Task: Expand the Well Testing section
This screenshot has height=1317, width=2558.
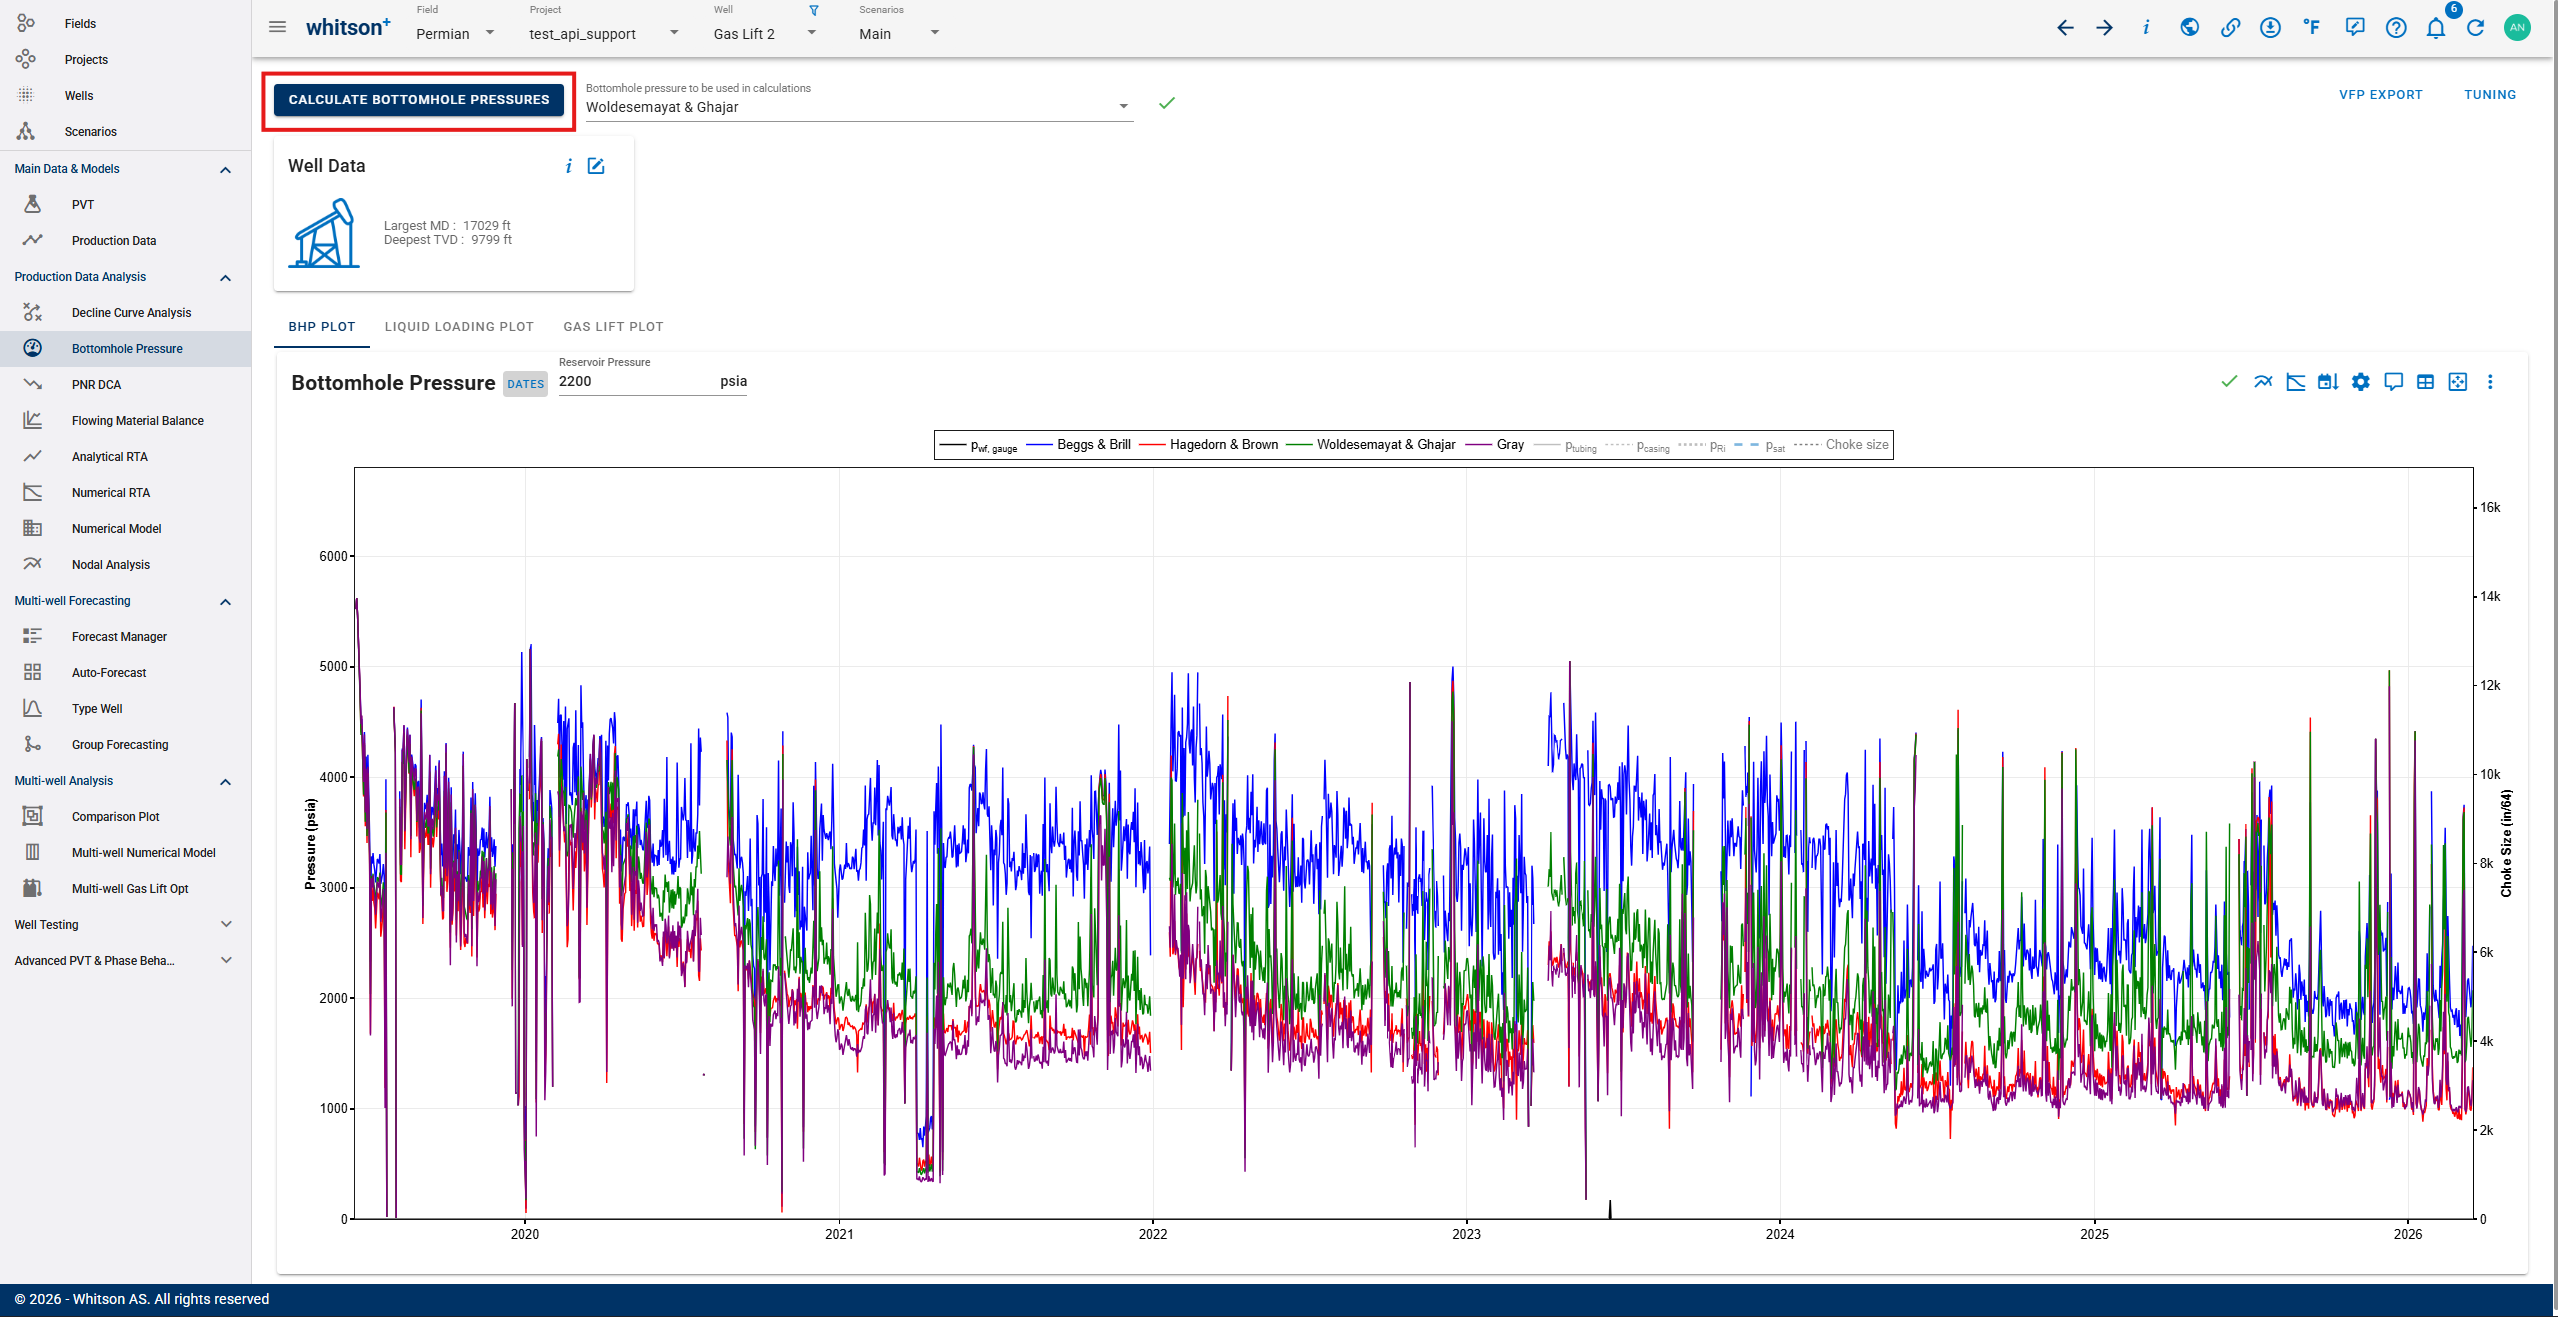Action: click(225, 925)
